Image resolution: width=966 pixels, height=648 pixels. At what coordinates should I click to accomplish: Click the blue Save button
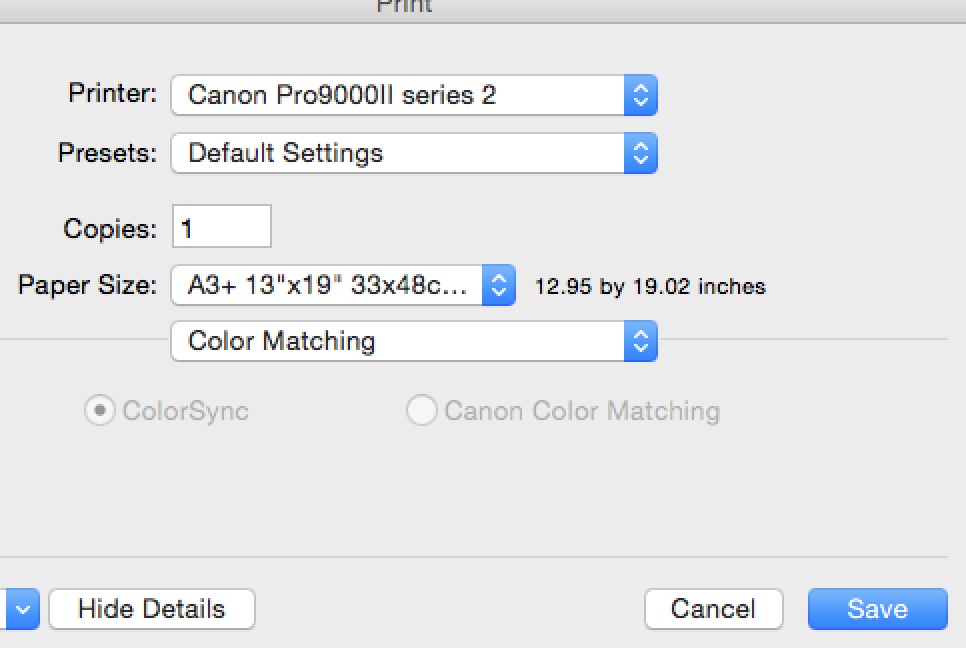tap(876, 609)
